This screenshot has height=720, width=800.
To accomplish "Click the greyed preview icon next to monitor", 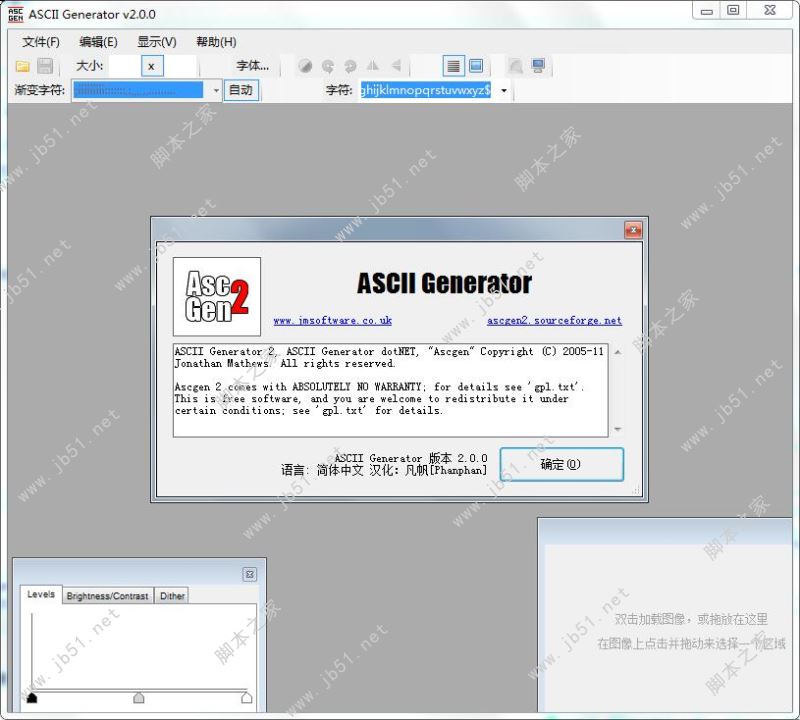I will coord(516,66).
